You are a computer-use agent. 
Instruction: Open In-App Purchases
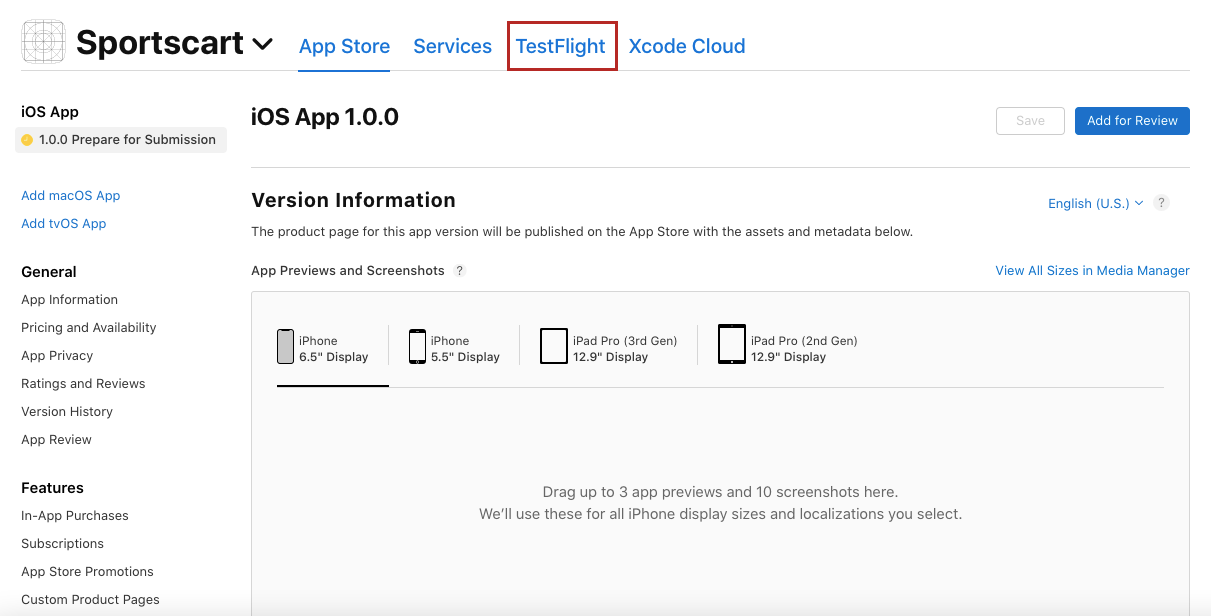pos(75,516)
